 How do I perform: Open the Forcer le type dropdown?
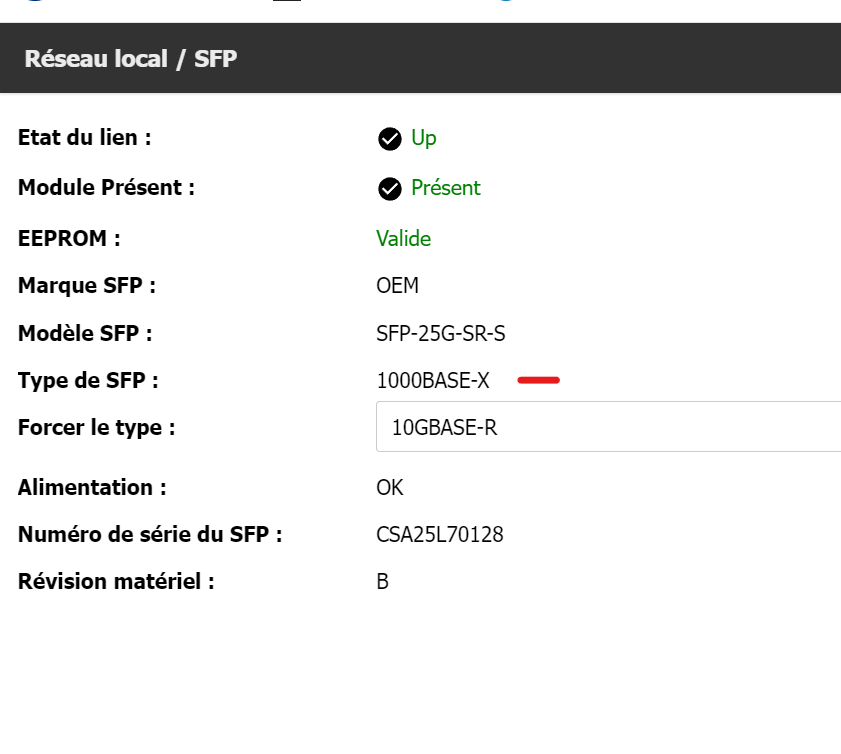[x=608, y=428]
